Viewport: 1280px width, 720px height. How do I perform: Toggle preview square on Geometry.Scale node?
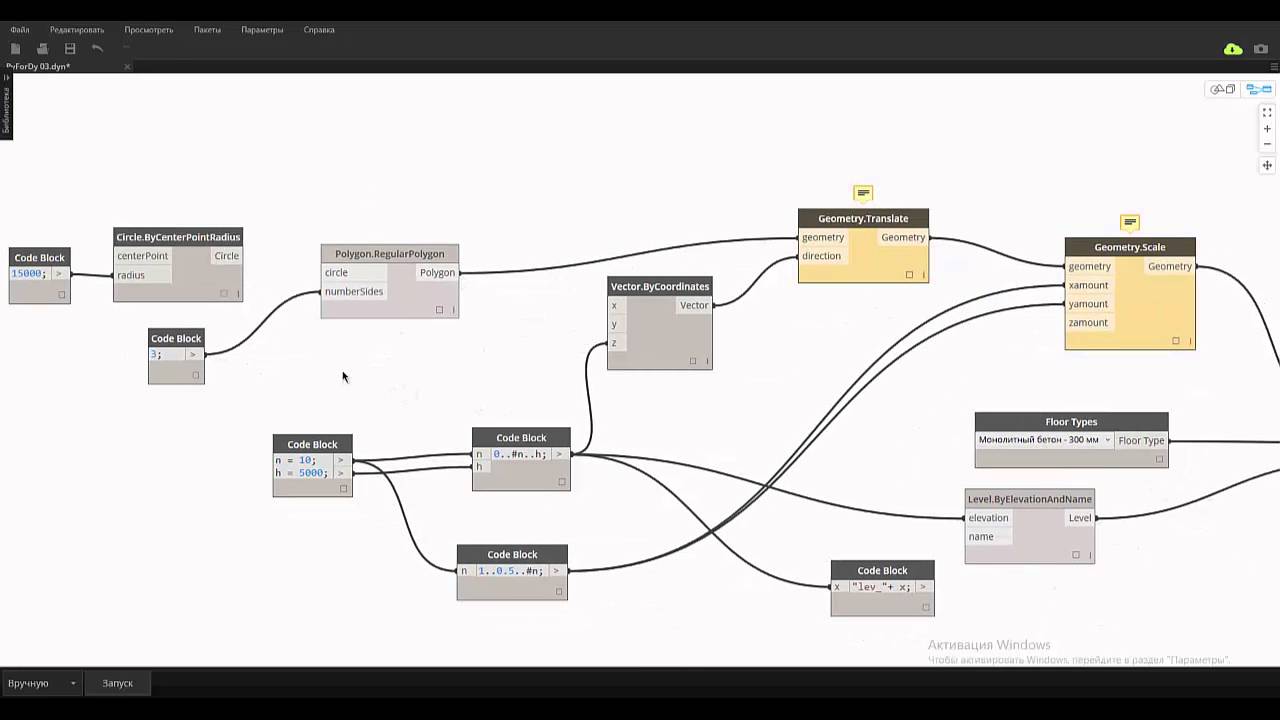[x=1176, y=341]
